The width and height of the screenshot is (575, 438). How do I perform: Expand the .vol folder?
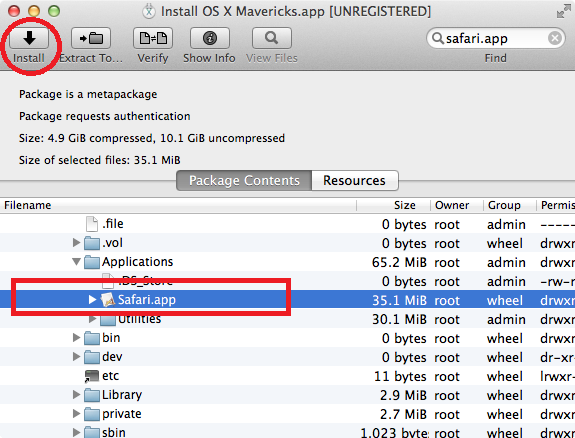(76, 242)
